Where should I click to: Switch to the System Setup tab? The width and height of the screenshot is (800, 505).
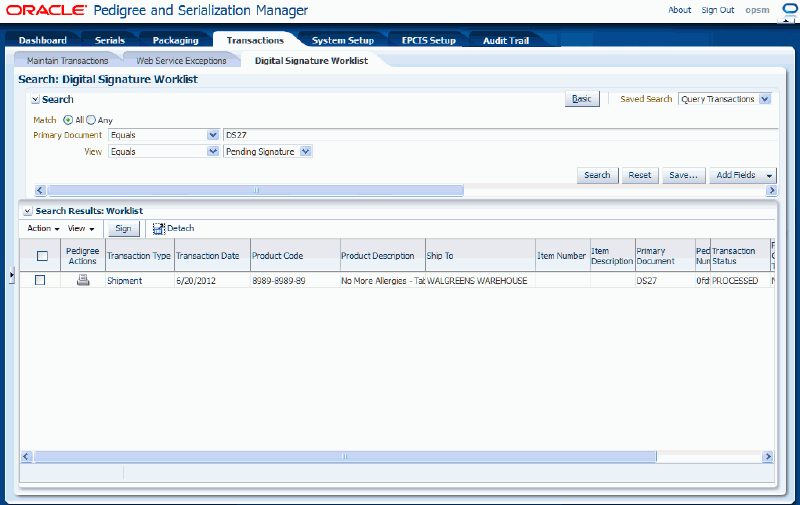pyautogui.click(x=343, y=40)
